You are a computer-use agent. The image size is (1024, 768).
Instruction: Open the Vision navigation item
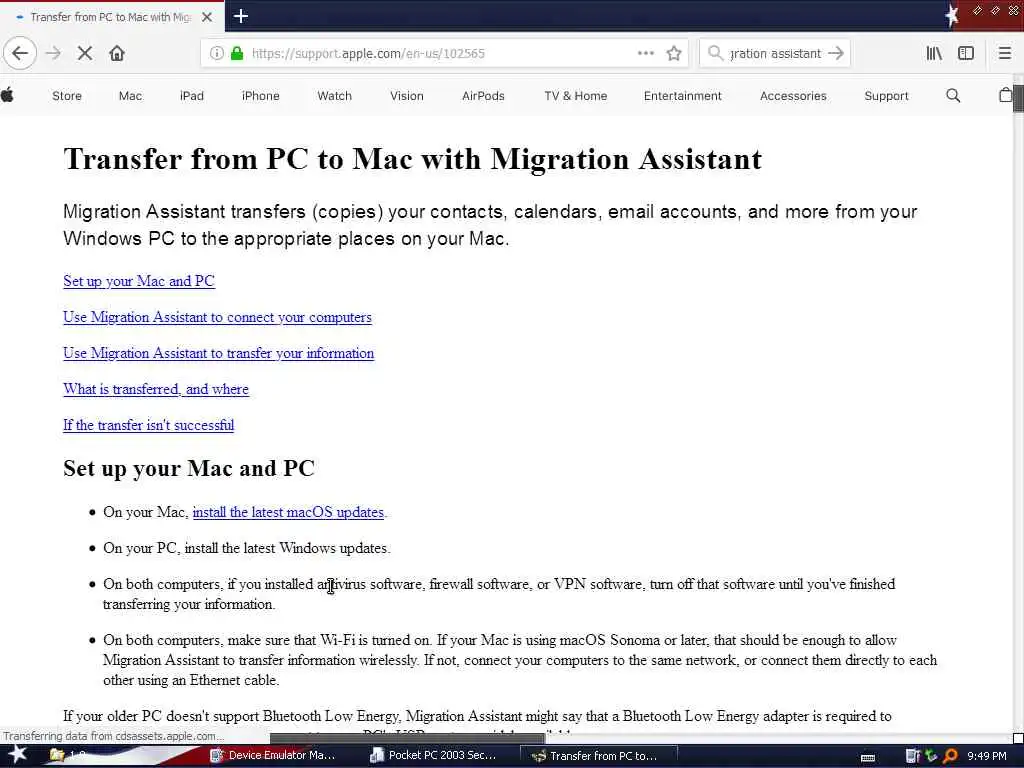407,96
